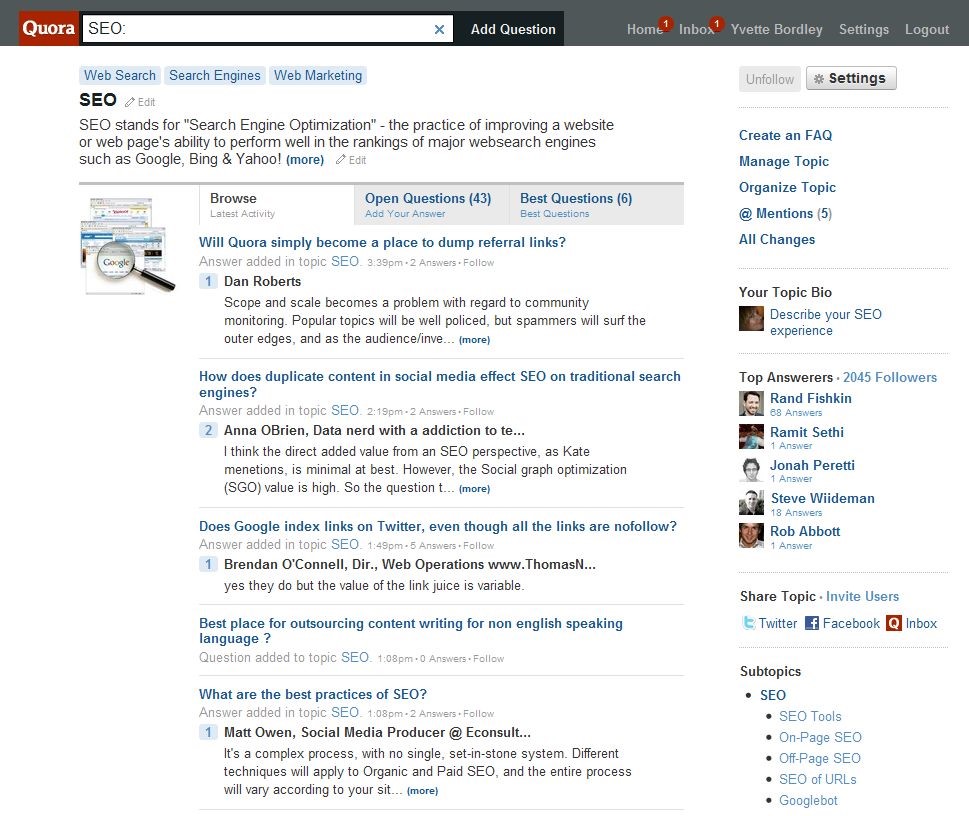Clear the search box with the X icon
The height and width of the screenshot is (816, 969).
click(439, 29)
